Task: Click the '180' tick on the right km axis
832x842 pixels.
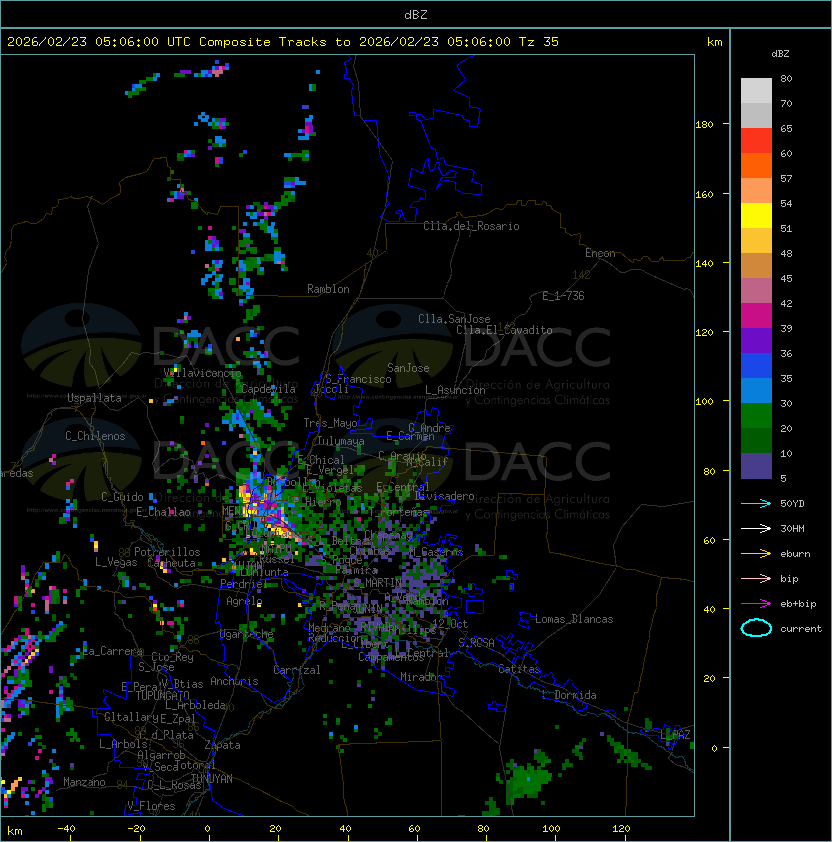Action: [x=704, y=125]
